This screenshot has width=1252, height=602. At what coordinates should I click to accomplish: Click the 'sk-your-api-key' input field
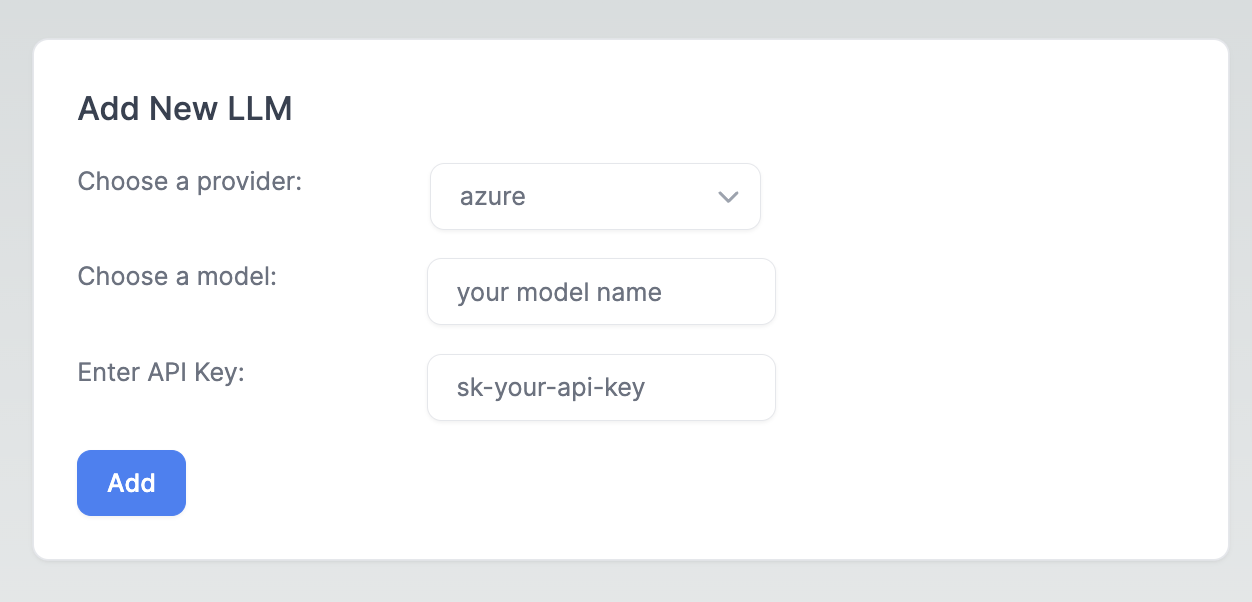(601, 387)
